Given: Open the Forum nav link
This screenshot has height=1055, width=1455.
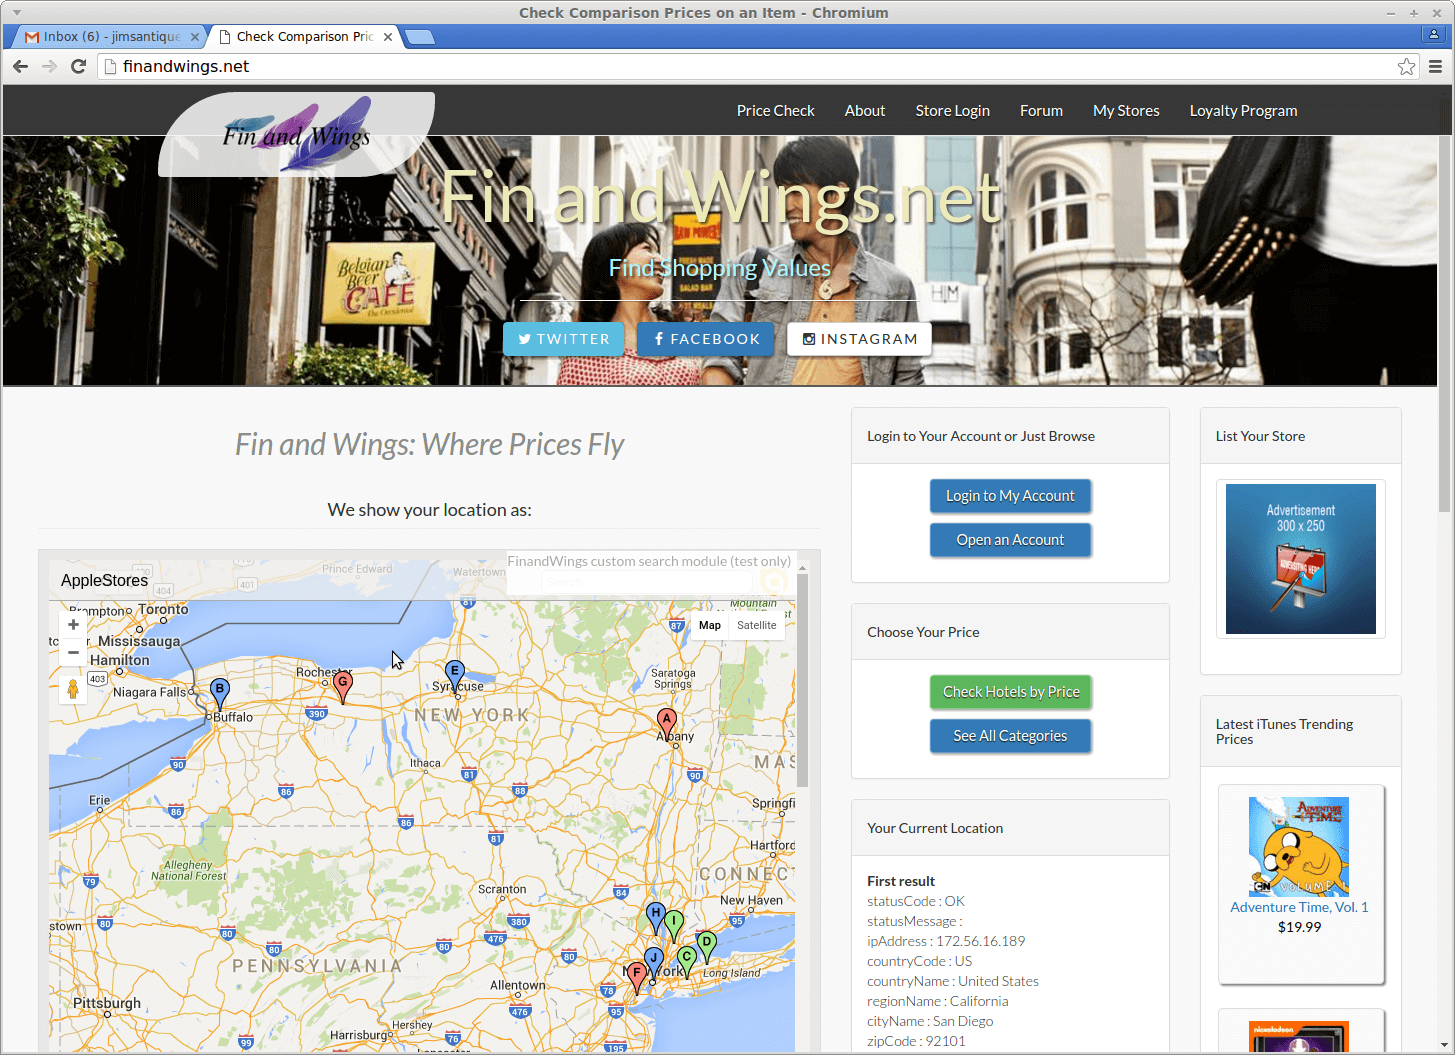Looking at the screenshot, I should point(1041,111).
